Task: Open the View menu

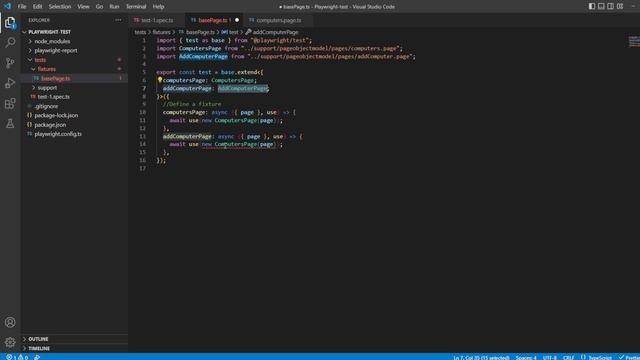Action: [83, 7]
